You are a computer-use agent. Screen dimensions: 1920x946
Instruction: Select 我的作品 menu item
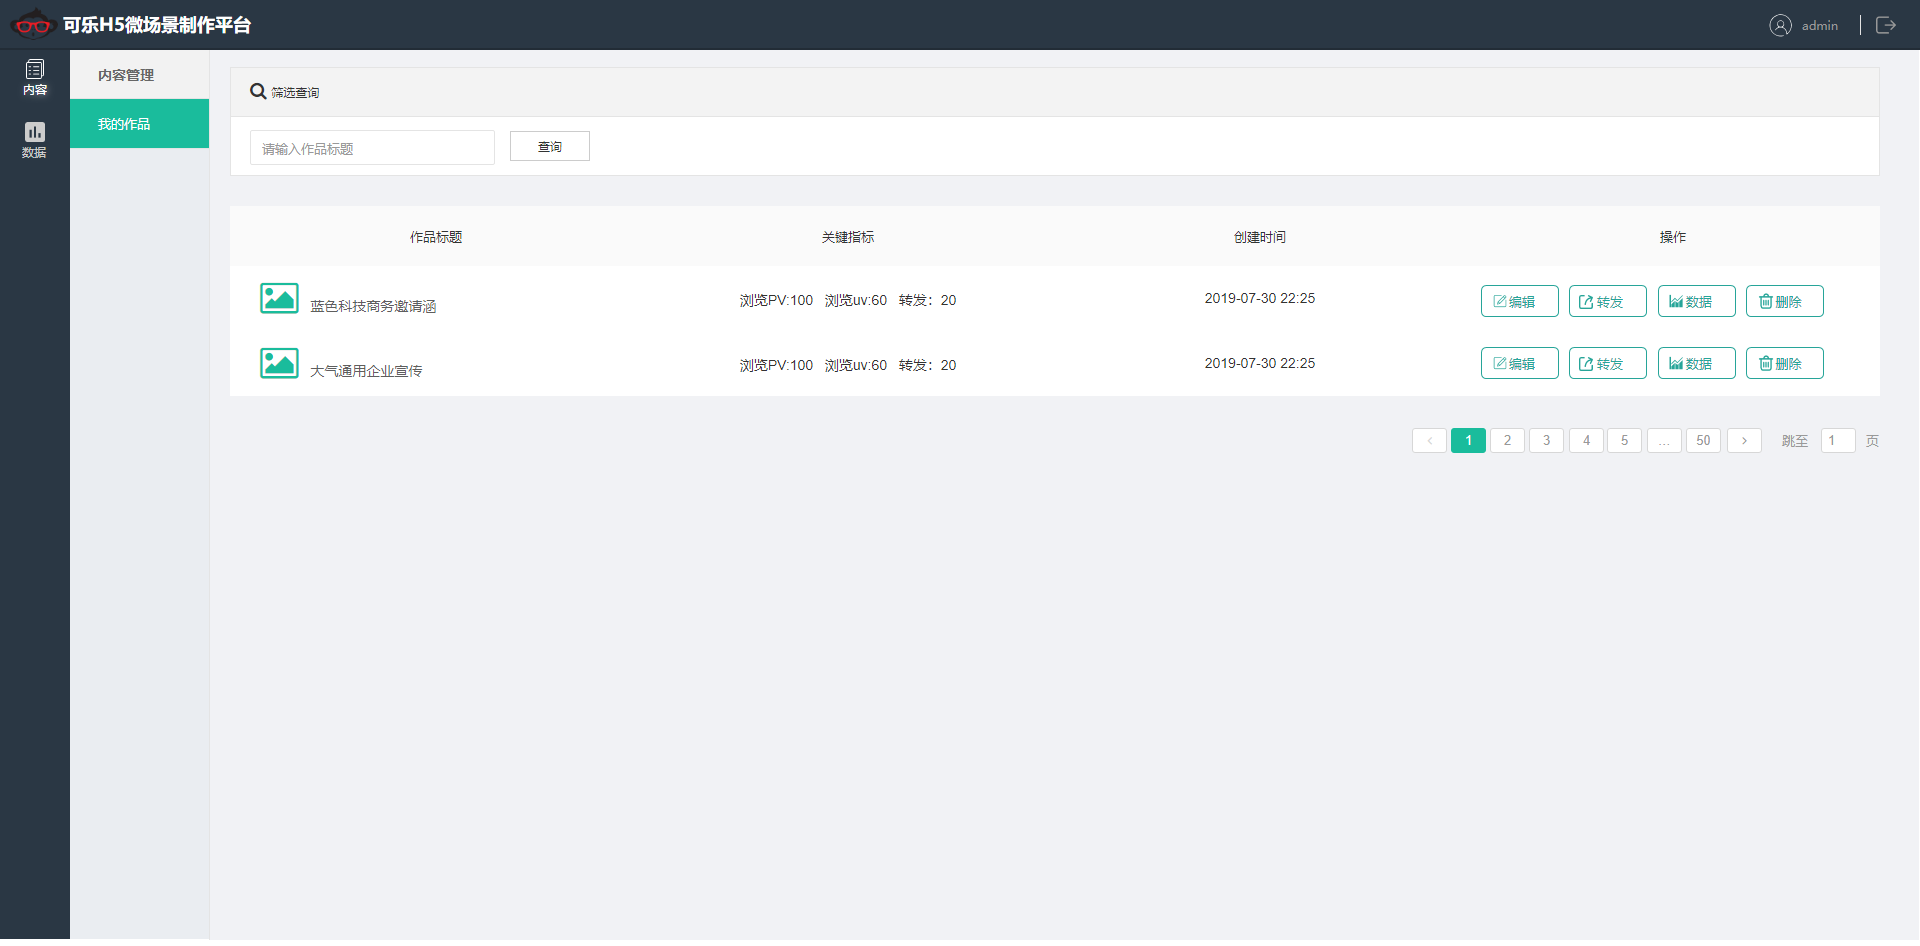pos(139,124)
